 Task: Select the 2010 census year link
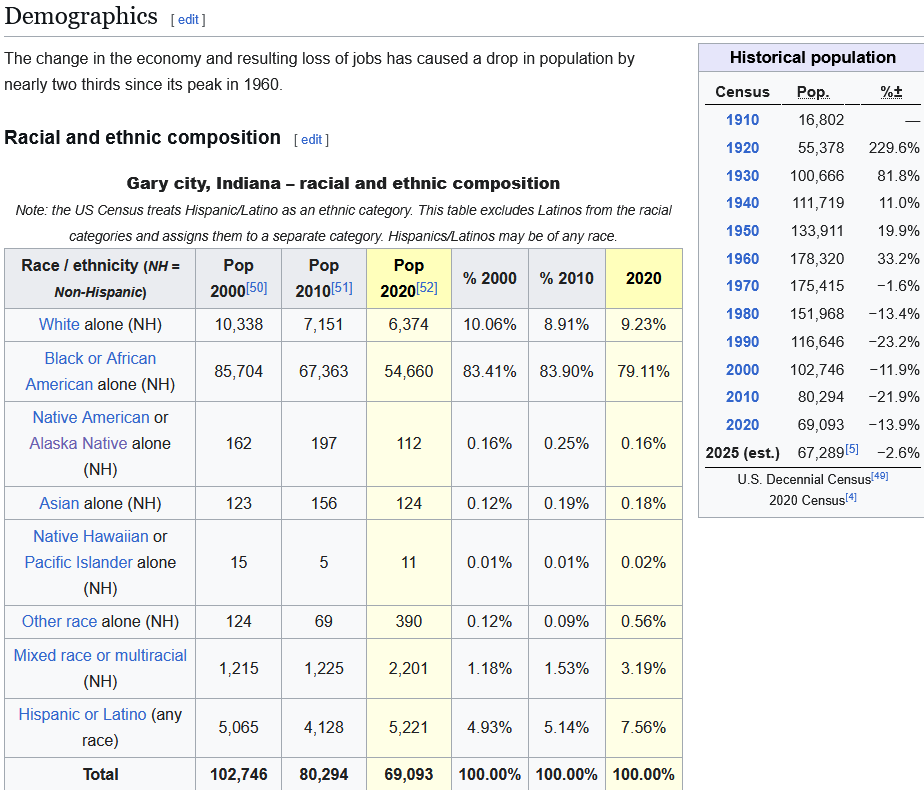coord(742,397)
